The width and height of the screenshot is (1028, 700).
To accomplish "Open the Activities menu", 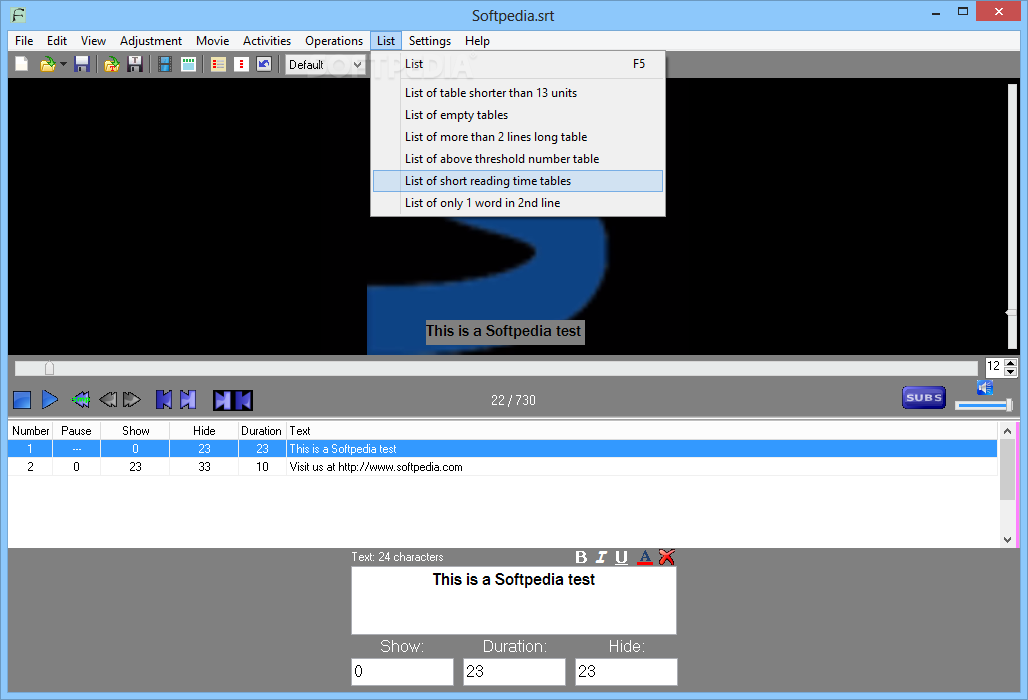I will (267, 41).
